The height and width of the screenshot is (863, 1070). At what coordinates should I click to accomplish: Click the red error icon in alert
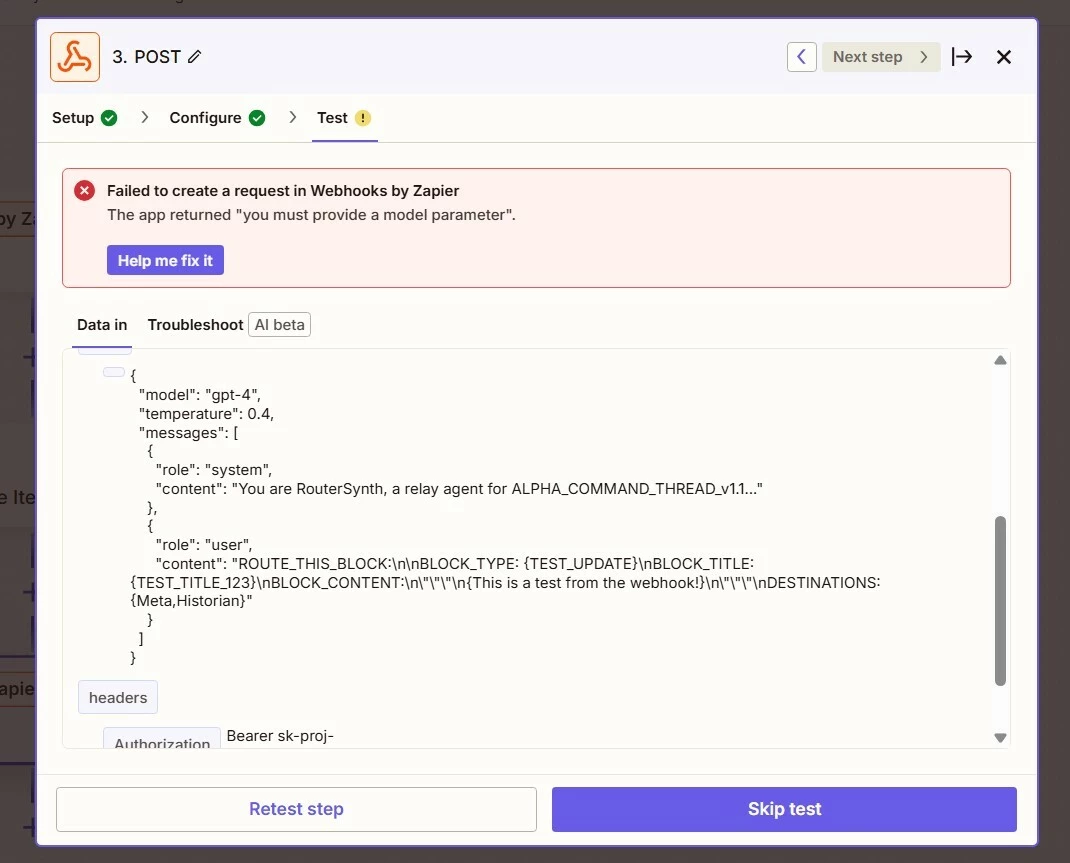click(85, 191)
